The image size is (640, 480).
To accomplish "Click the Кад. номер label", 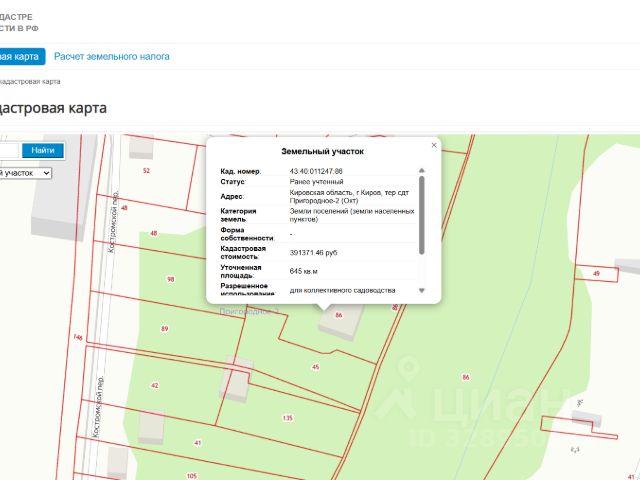I will tap(240, 171).
